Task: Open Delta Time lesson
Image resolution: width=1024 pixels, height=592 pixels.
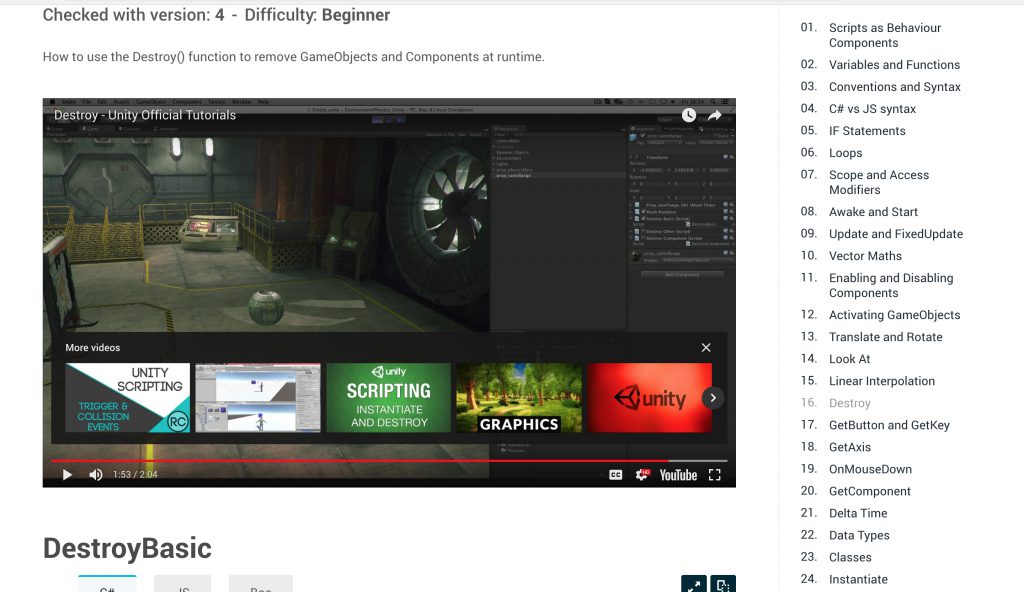Action: pyautogui.click(x=858, y=514)
